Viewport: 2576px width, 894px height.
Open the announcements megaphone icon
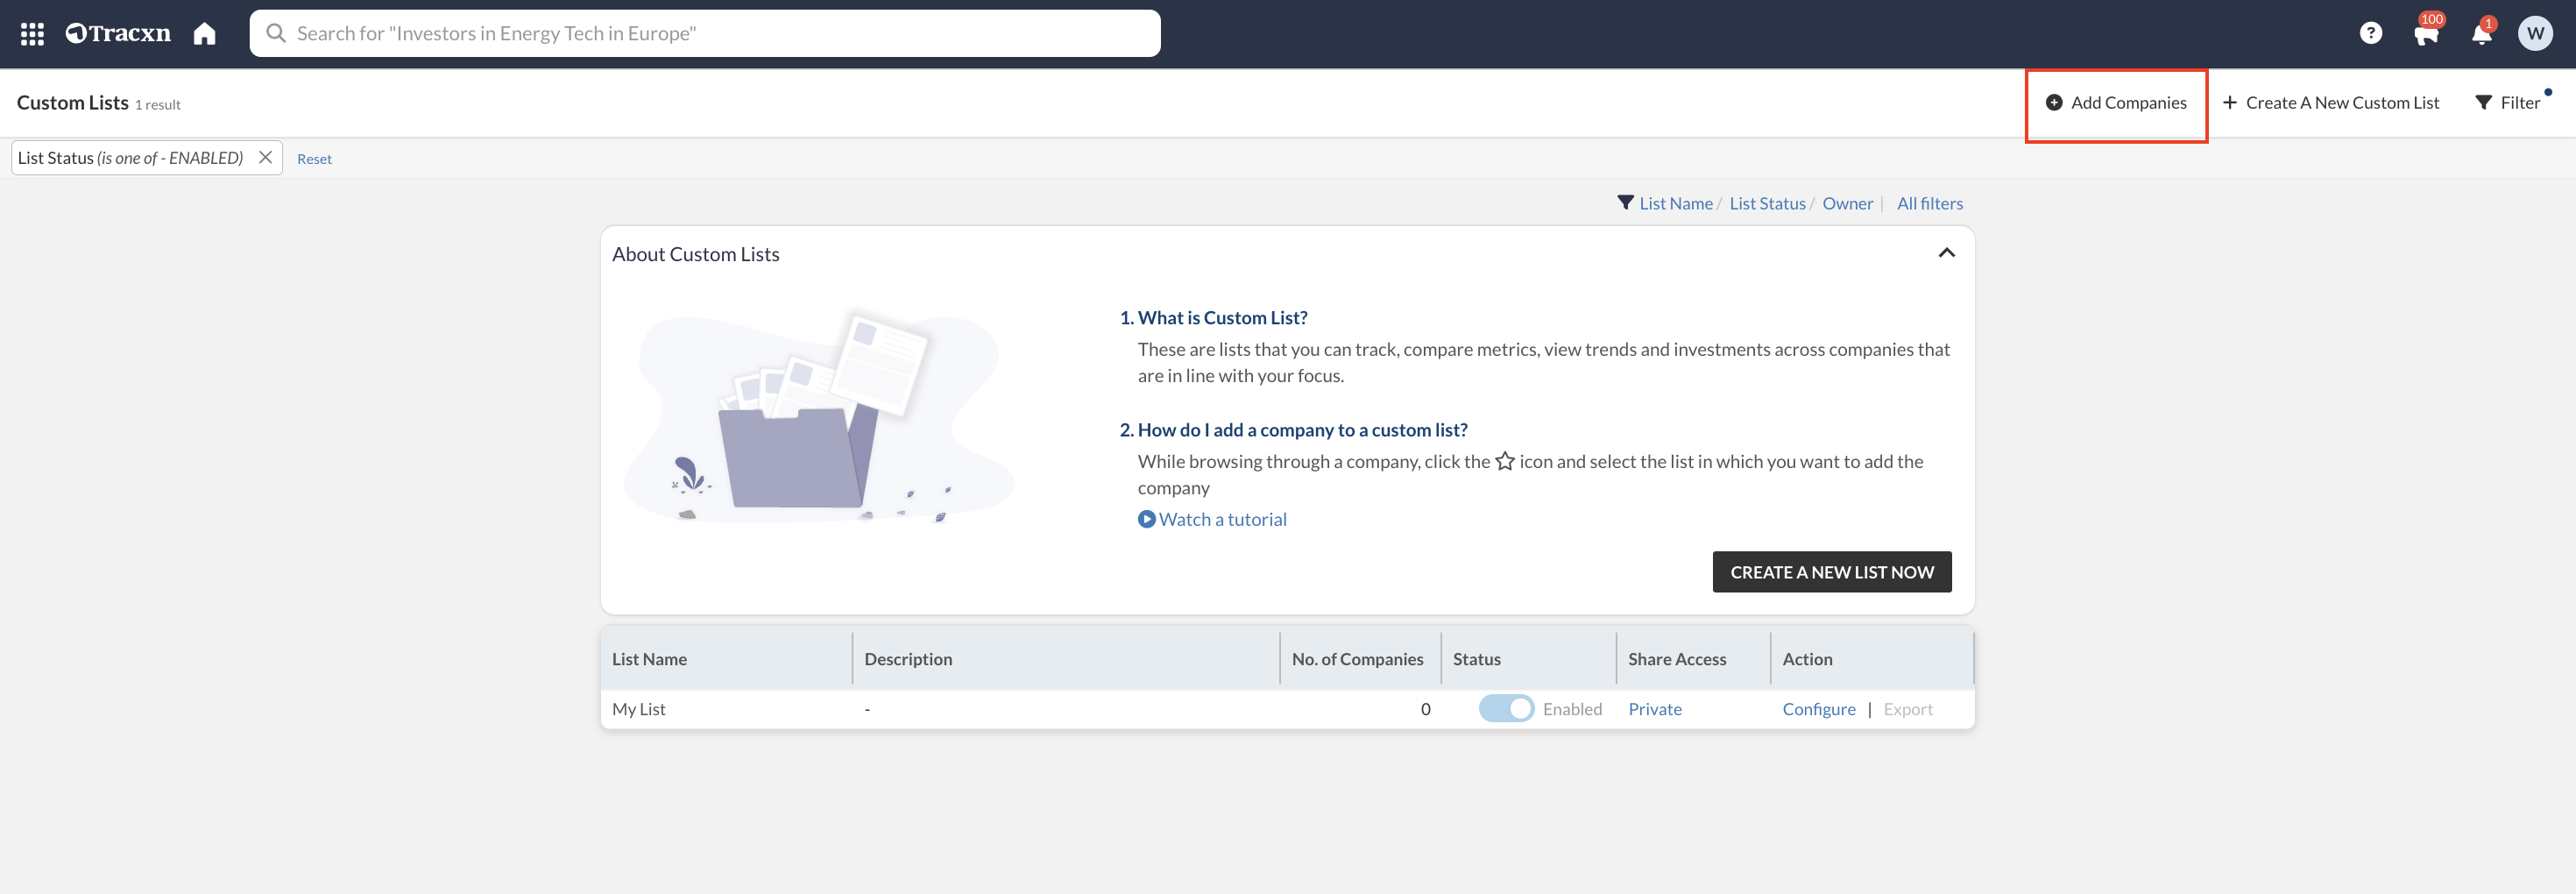tap(2425, 35)
